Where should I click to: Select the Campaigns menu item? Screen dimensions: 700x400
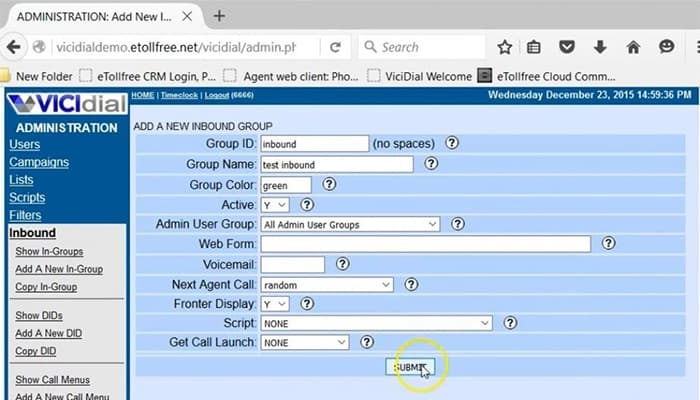click(x=39, y=162)
